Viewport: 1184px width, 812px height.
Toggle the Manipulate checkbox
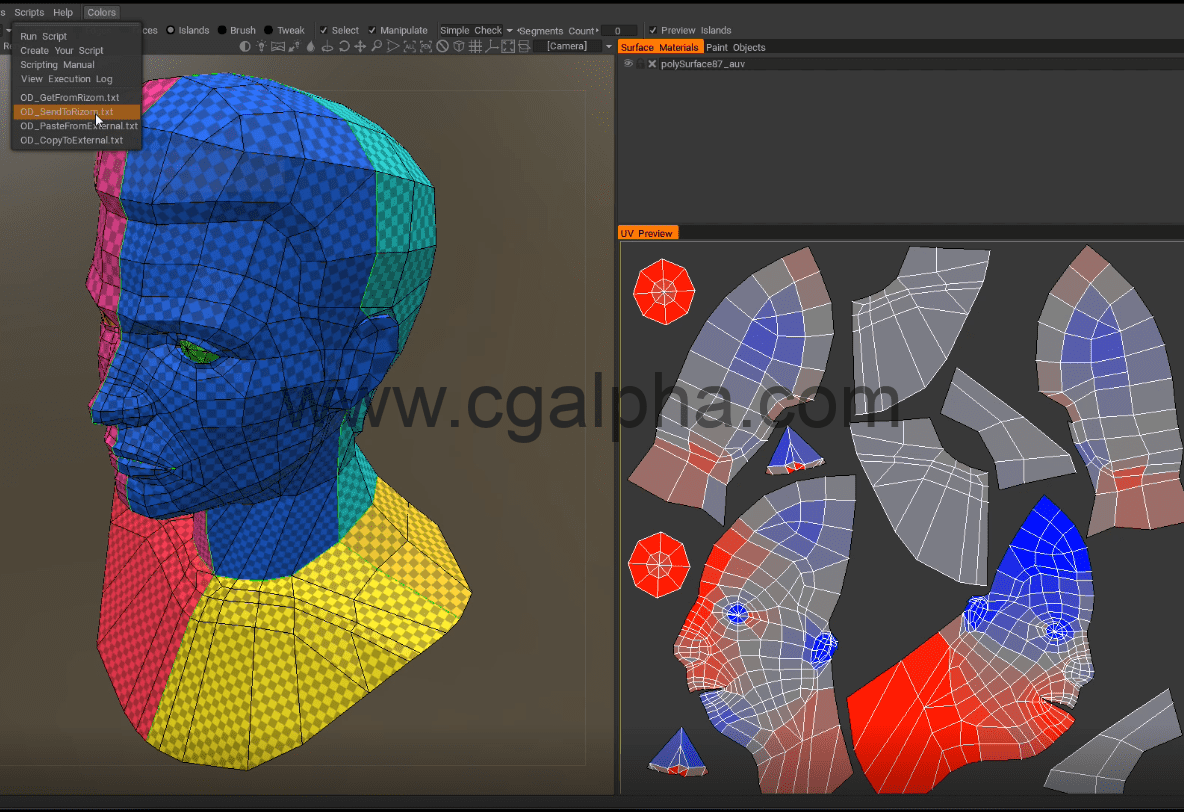pyautogui.click(x=372, y=30)
